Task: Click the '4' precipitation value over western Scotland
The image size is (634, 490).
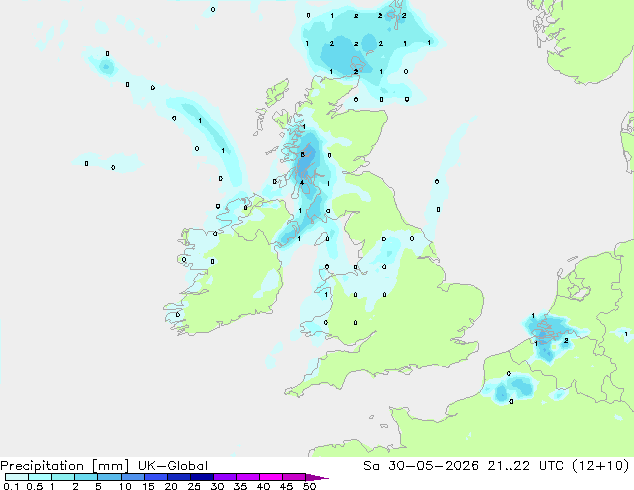Action: 302,183
